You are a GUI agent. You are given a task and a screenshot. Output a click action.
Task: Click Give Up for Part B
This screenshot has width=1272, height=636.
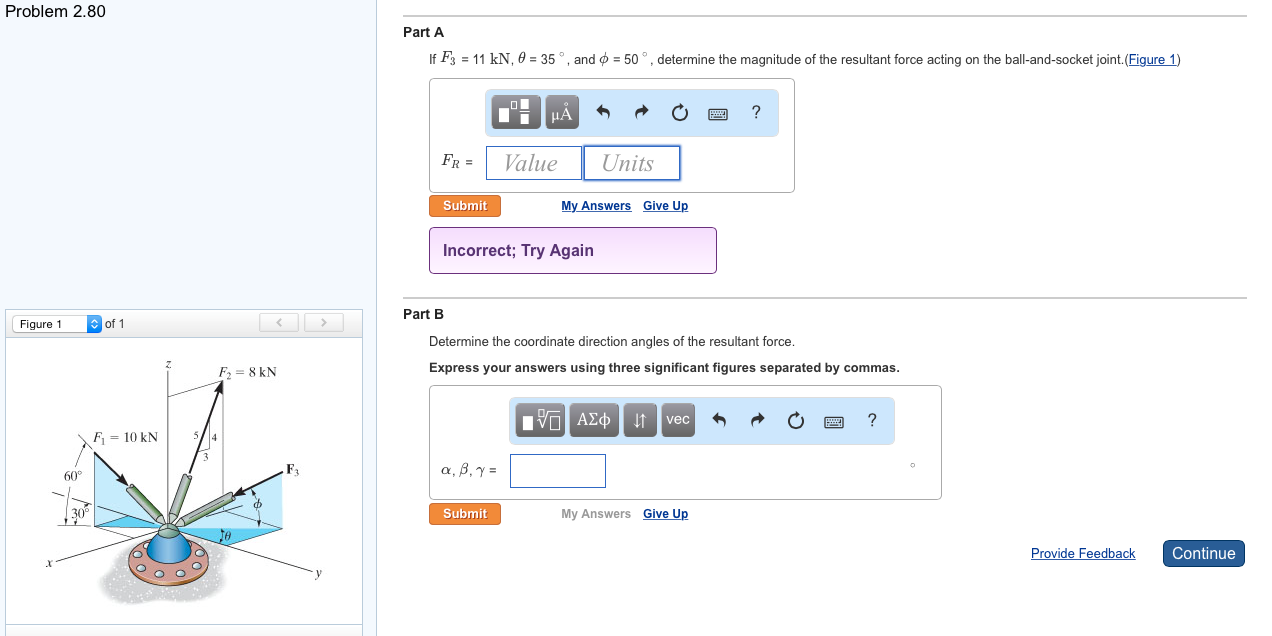pyautogui.click(x=664, y=513)
